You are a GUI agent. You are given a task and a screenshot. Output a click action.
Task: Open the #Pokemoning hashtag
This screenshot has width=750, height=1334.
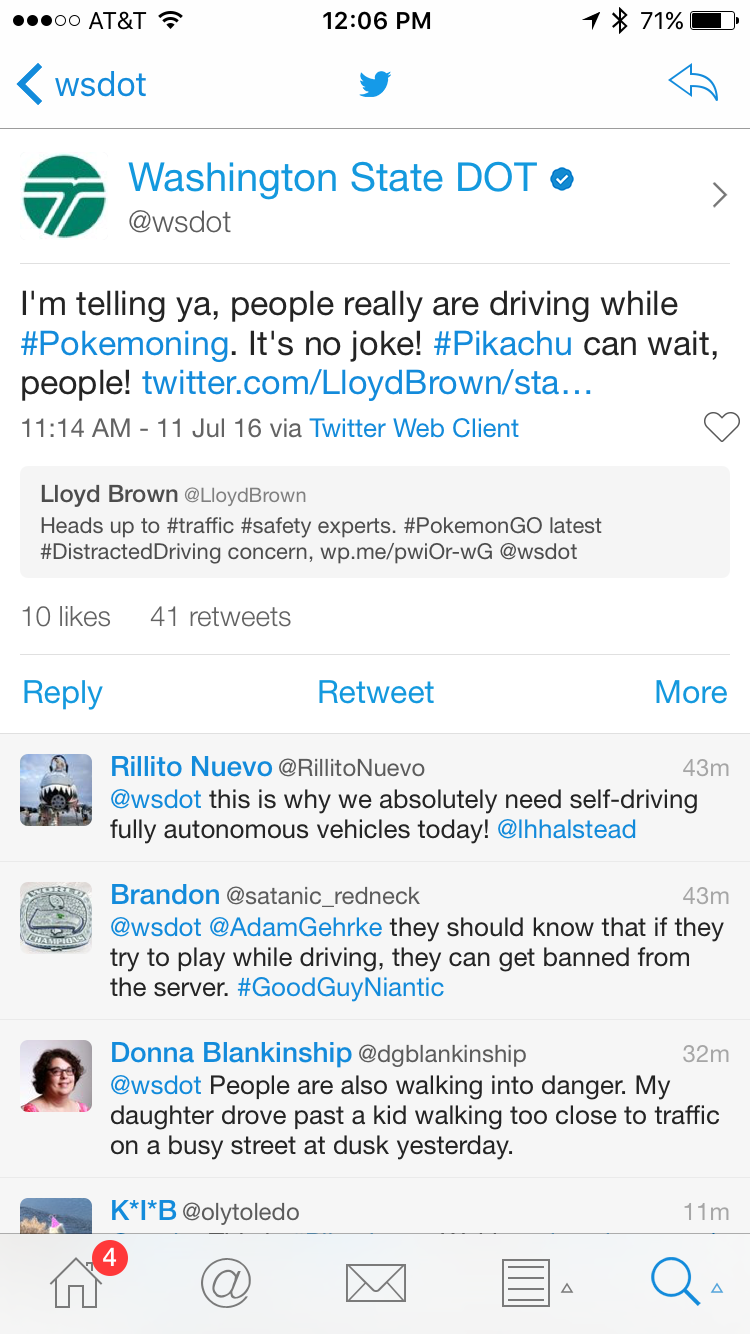[x=124, y=343]
